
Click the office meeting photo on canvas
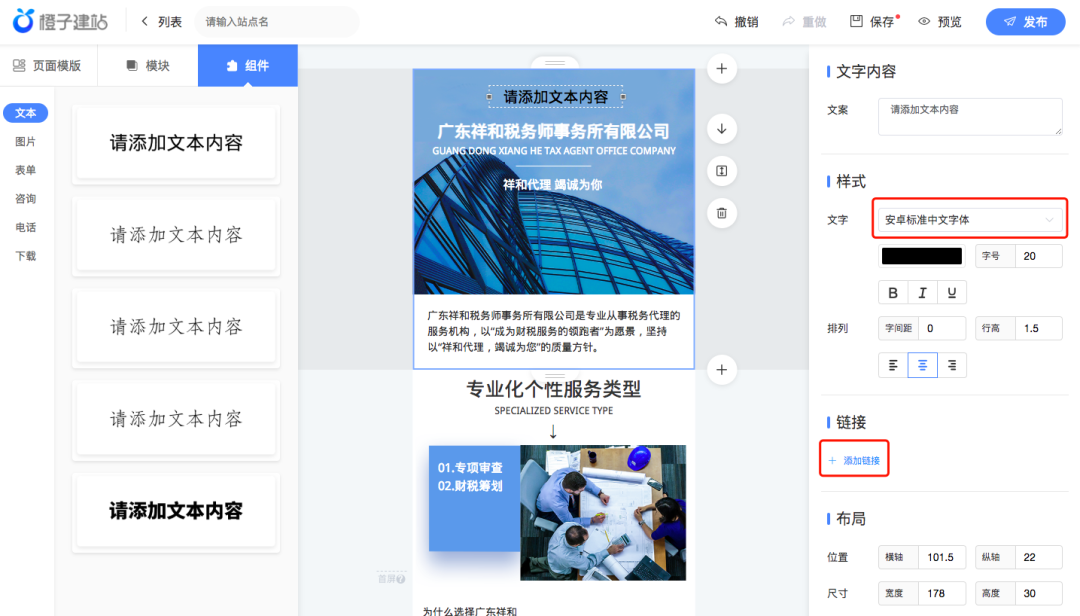point(603,513)
